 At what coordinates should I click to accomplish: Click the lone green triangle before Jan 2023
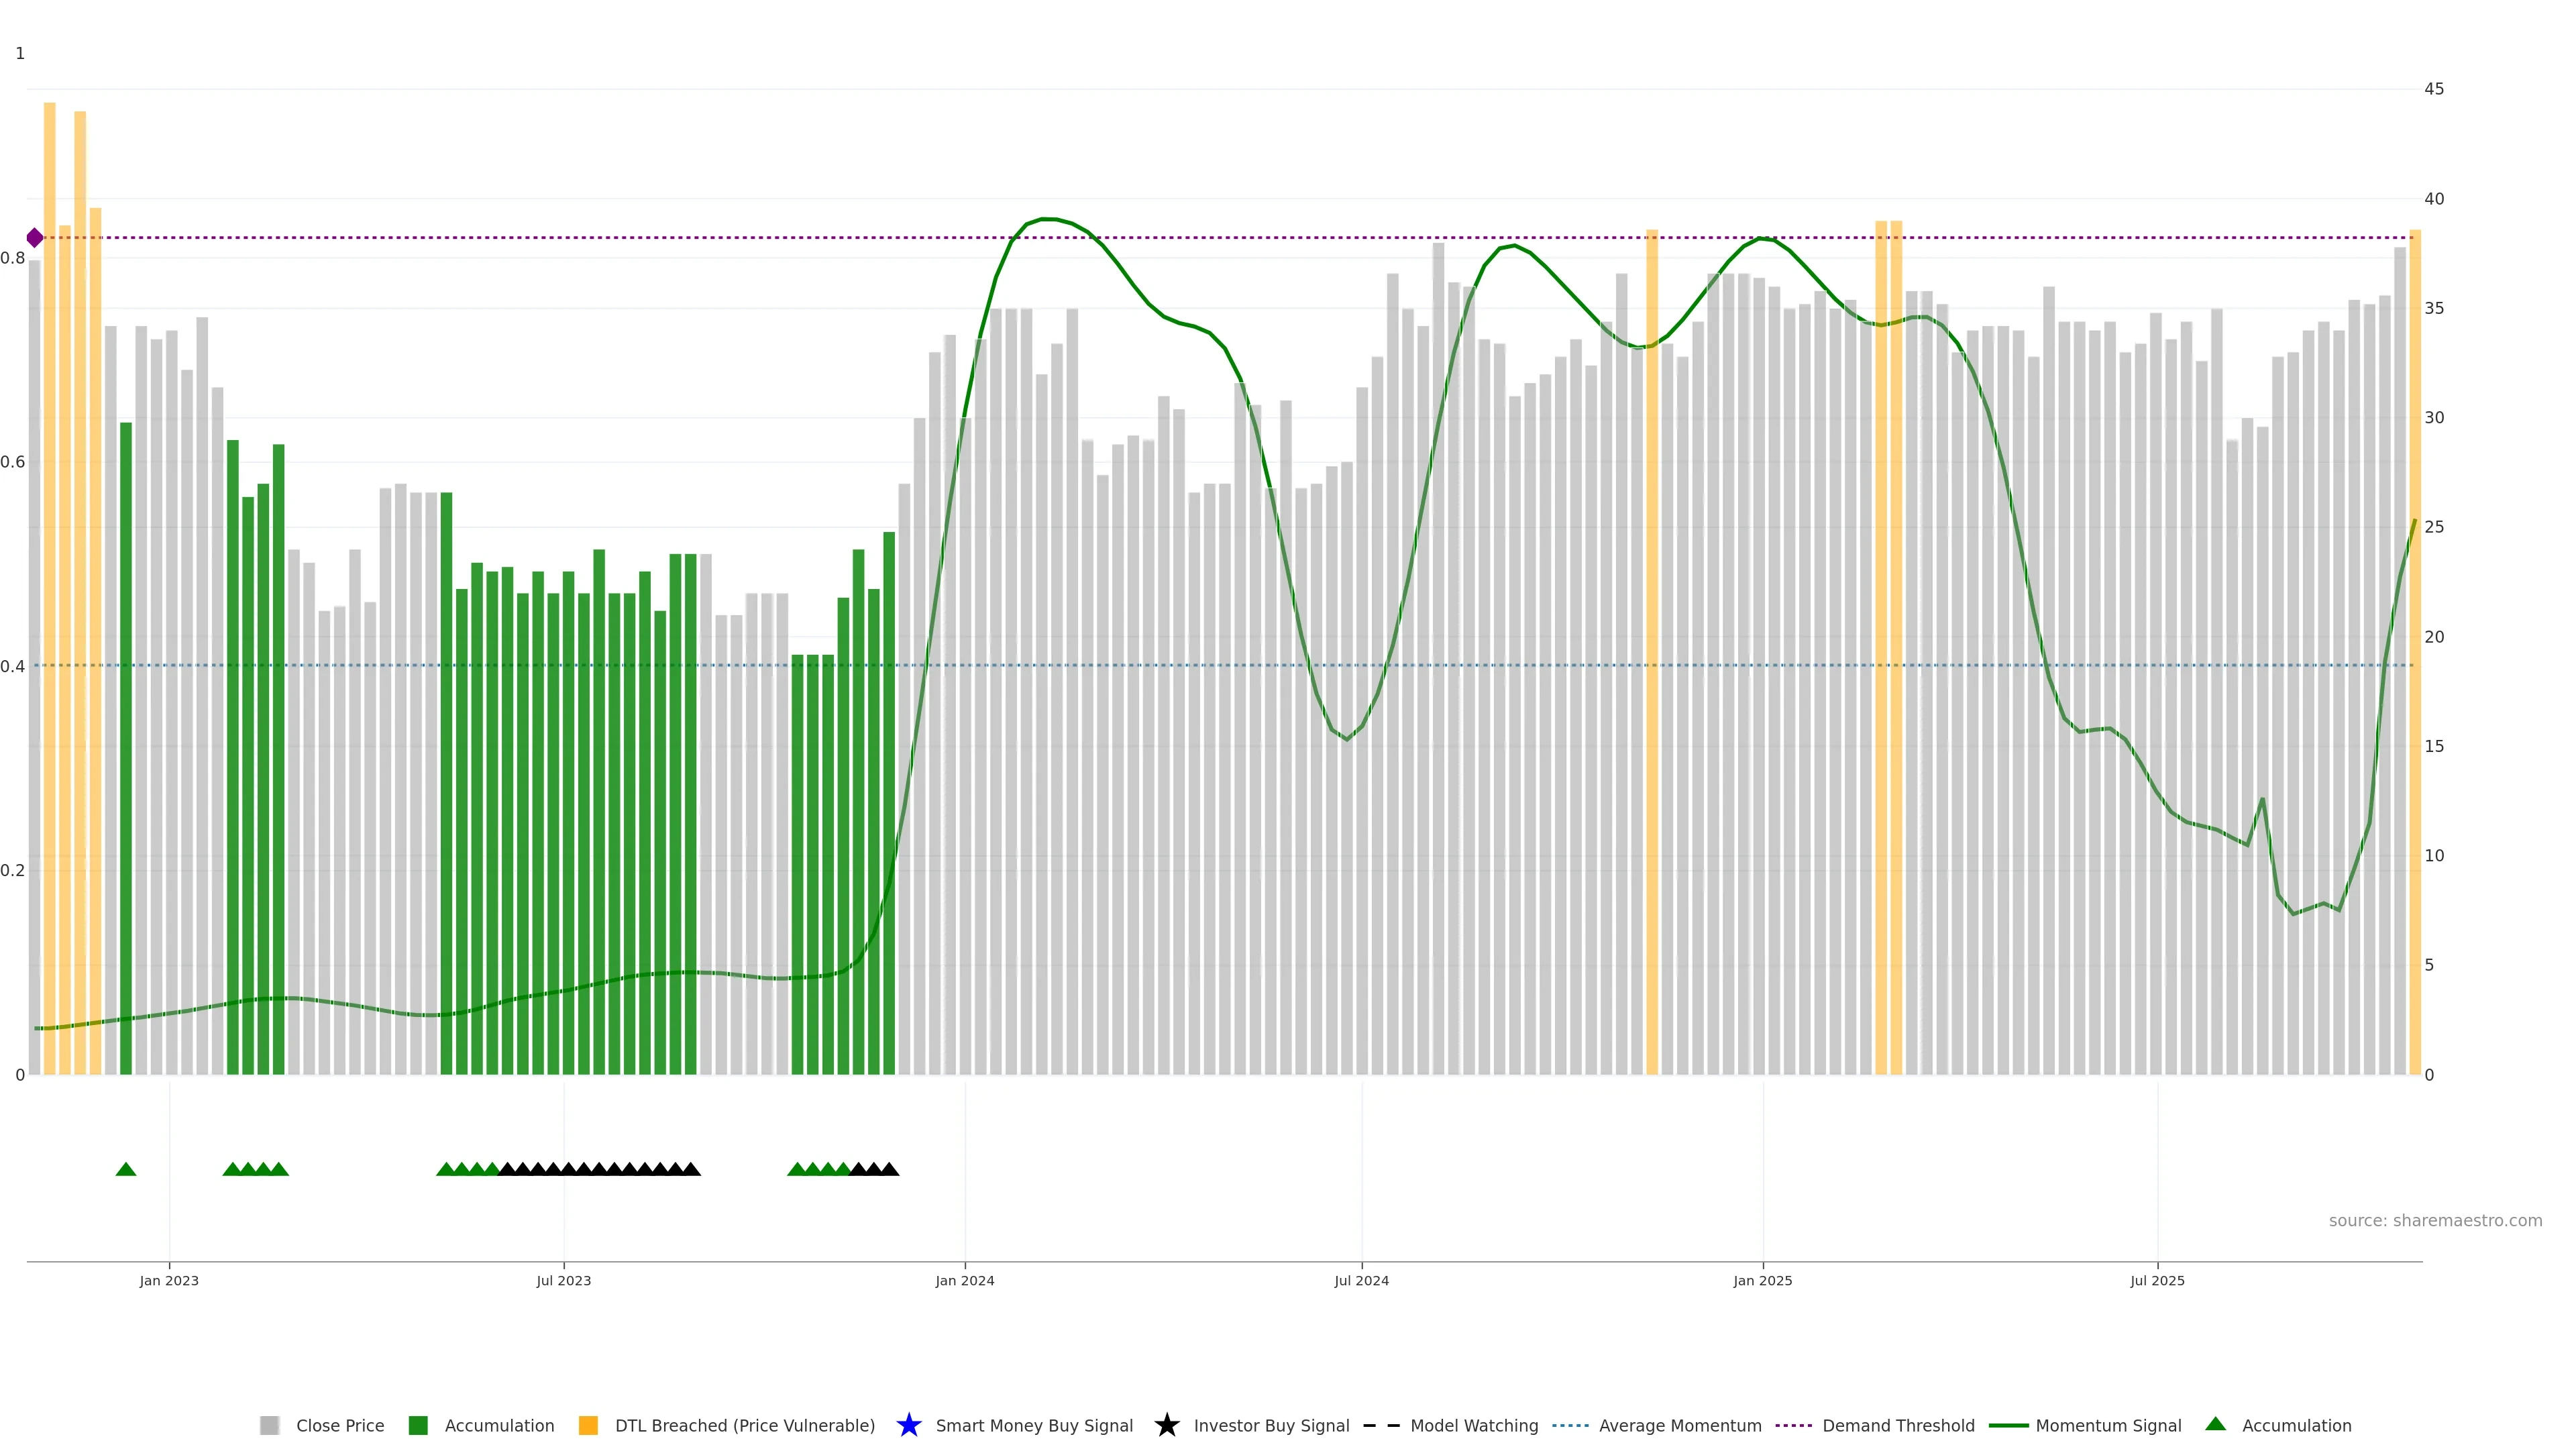(x=126, y=1169)
